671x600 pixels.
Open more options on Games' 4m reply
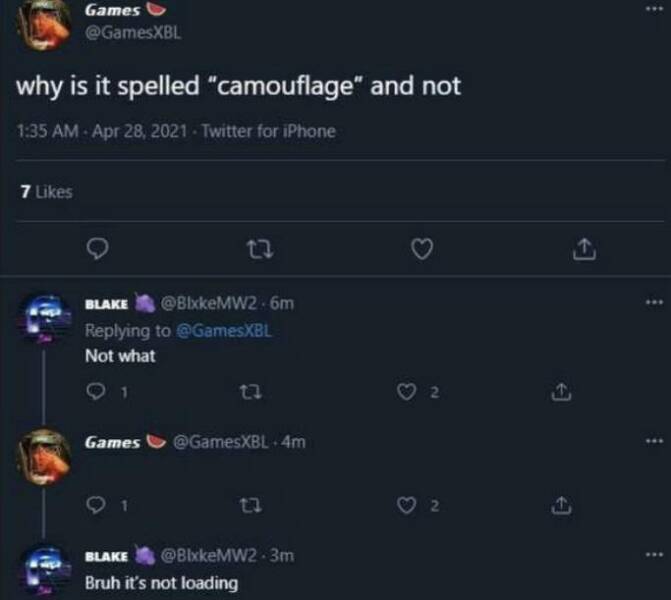(x=654, y=441)
